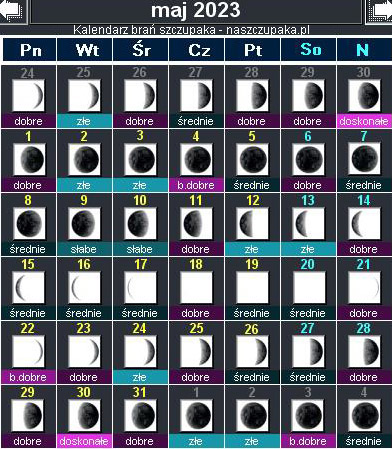Screen dimensions: 392x449
Task: Open the full moon icon on May 19
Action: (x=252, y=287)
